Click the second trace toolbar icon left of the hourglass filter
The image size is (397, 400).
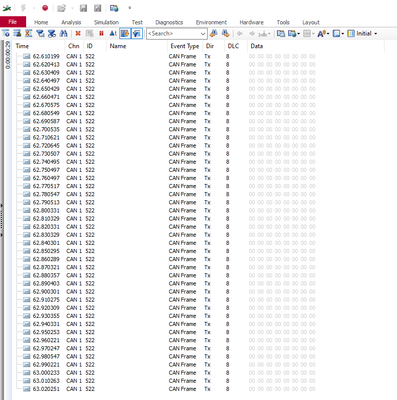coord(17,33)
